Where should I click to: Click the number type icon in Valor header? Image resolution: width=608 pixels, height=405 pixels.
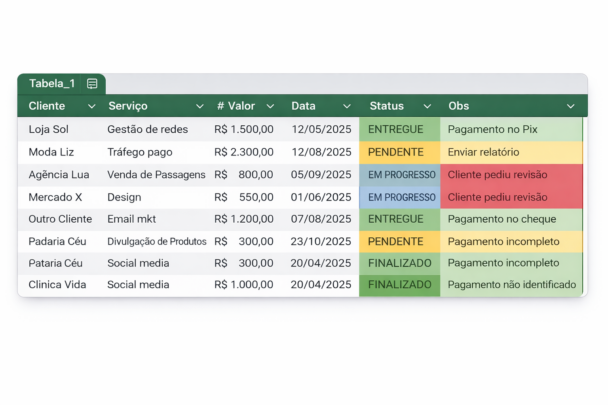(220, 106)
